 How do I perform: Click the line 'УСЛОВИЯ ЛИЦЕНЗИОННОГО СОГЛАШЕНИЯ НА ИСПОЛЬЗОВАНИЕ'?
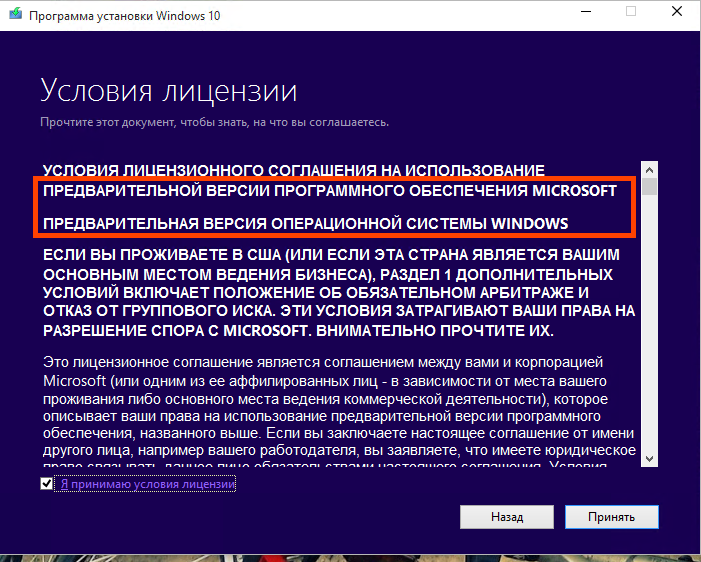(x=294, y=170)
